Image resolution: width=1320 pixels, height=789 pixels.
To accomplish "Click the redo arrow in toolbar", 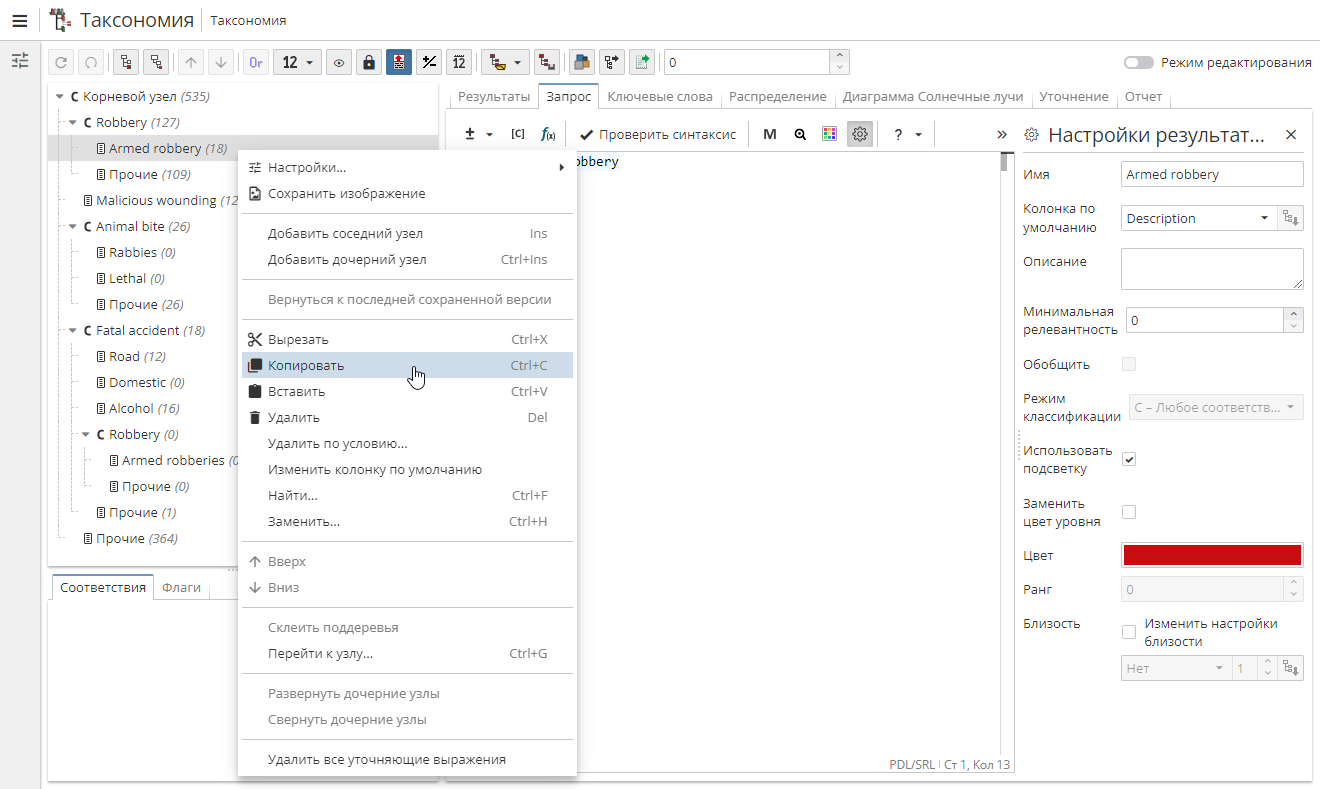I will pos(90,62).
